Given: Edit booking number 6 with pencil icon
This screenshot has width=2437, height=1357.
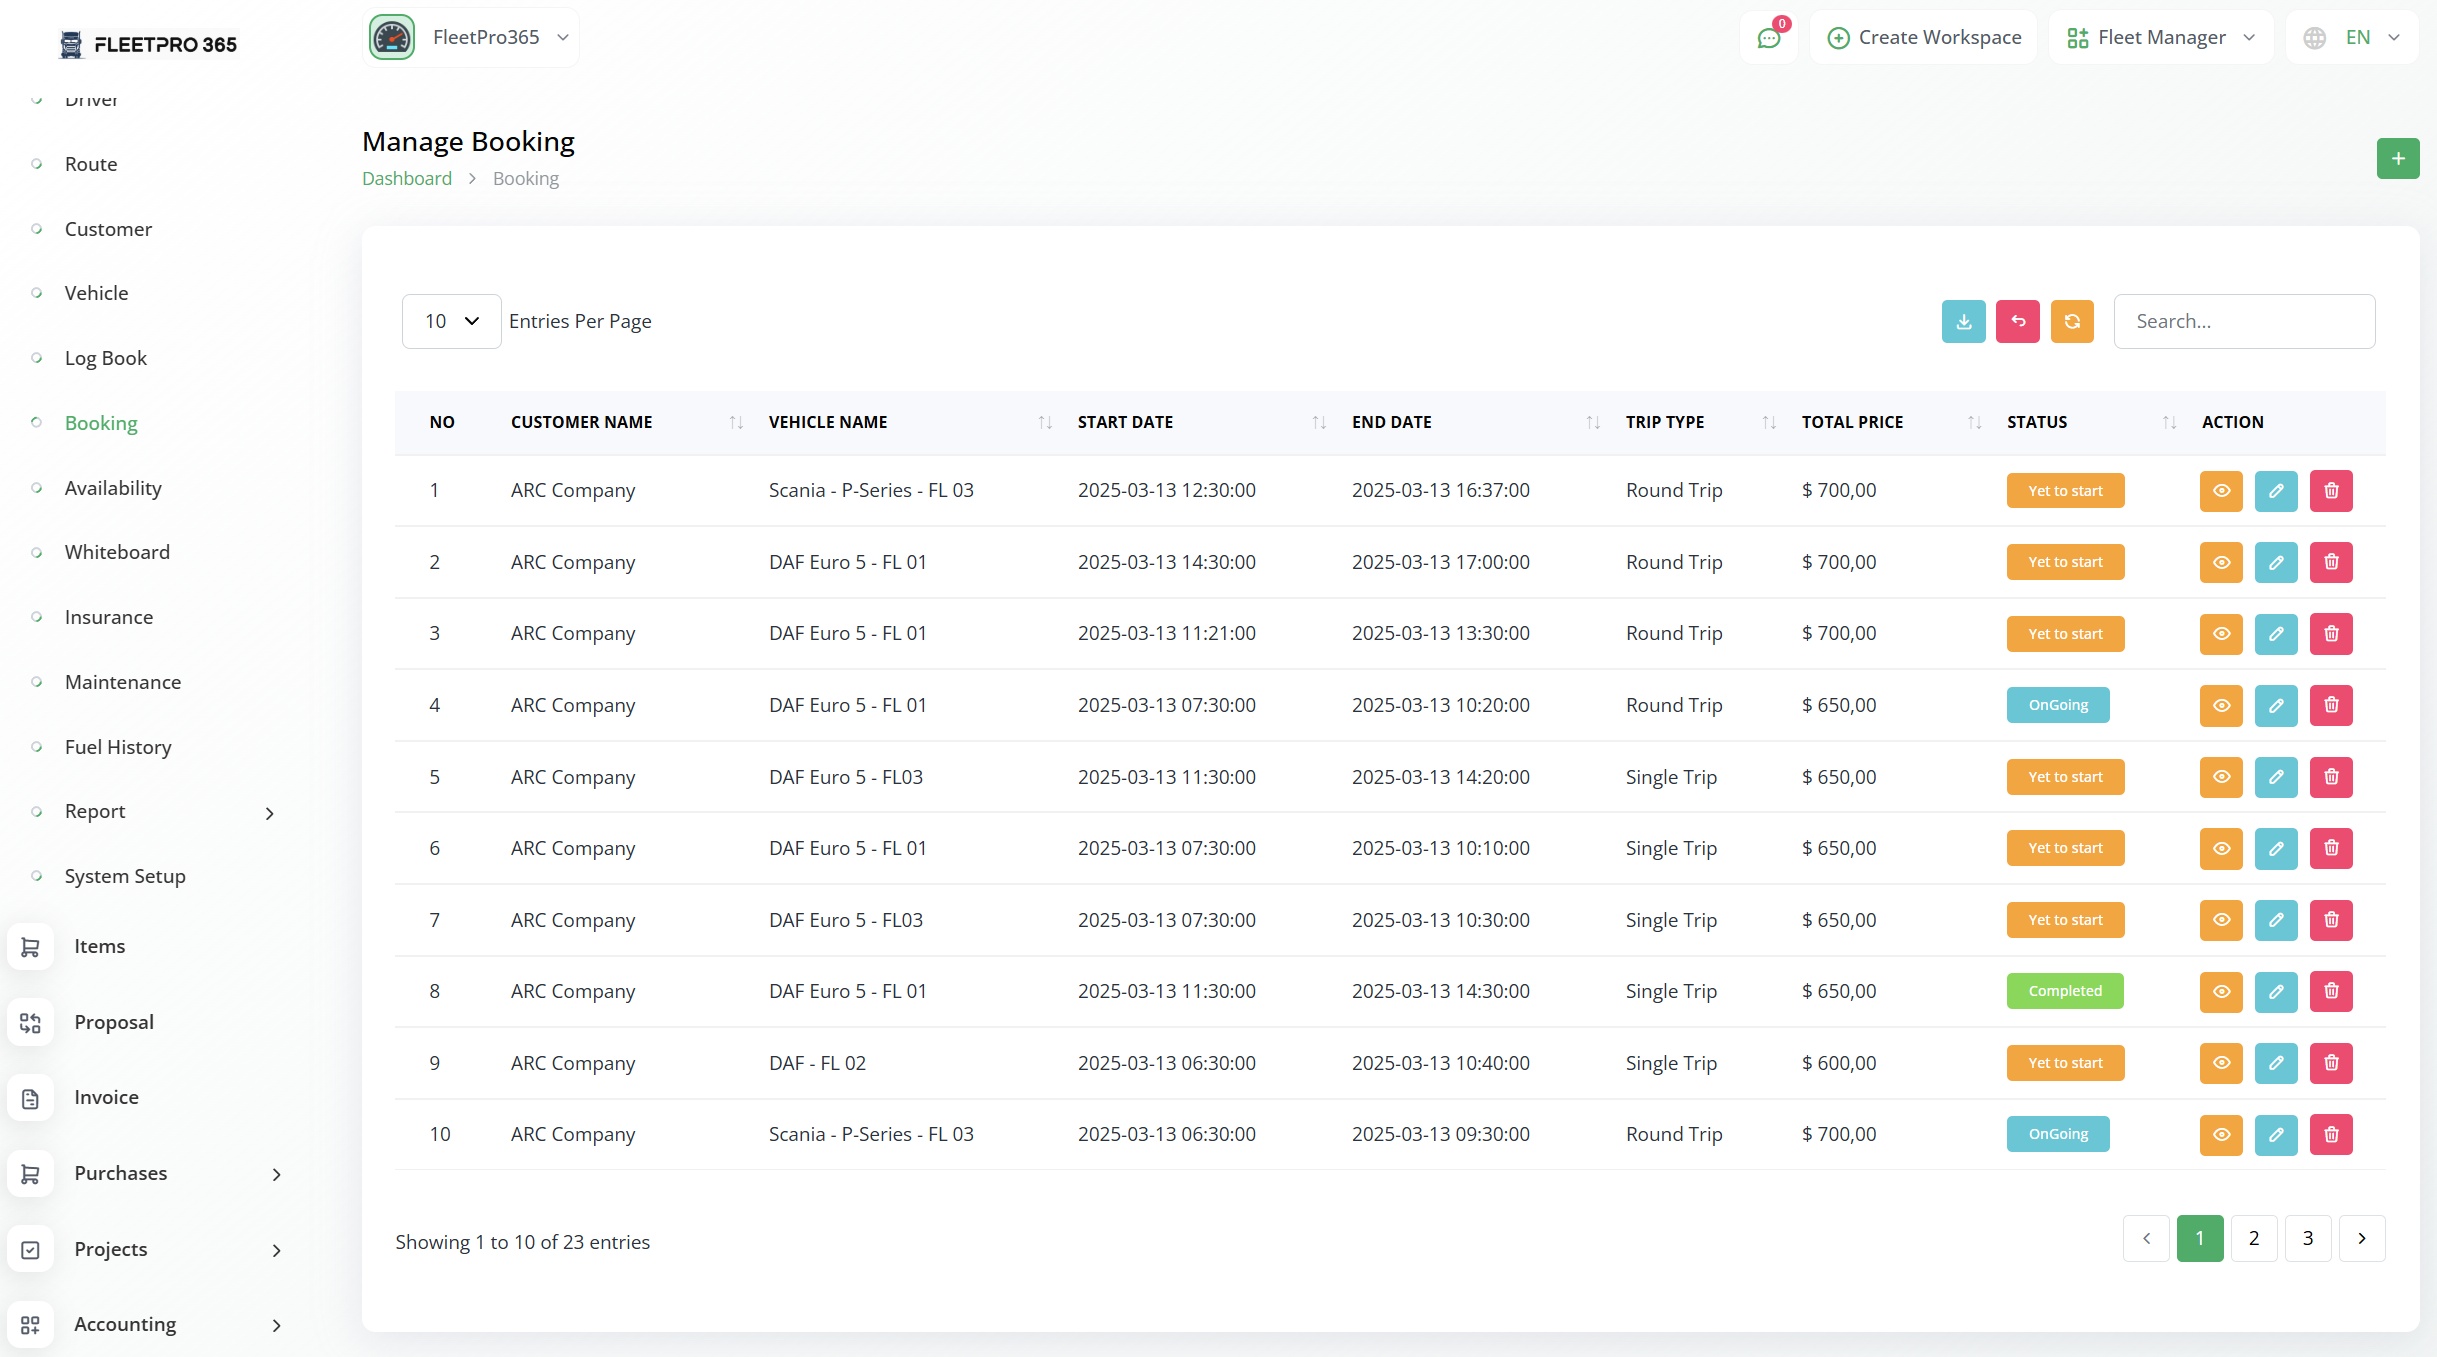Looking at the screenshot, I should pyautogui.click(x=2275, y=848).
